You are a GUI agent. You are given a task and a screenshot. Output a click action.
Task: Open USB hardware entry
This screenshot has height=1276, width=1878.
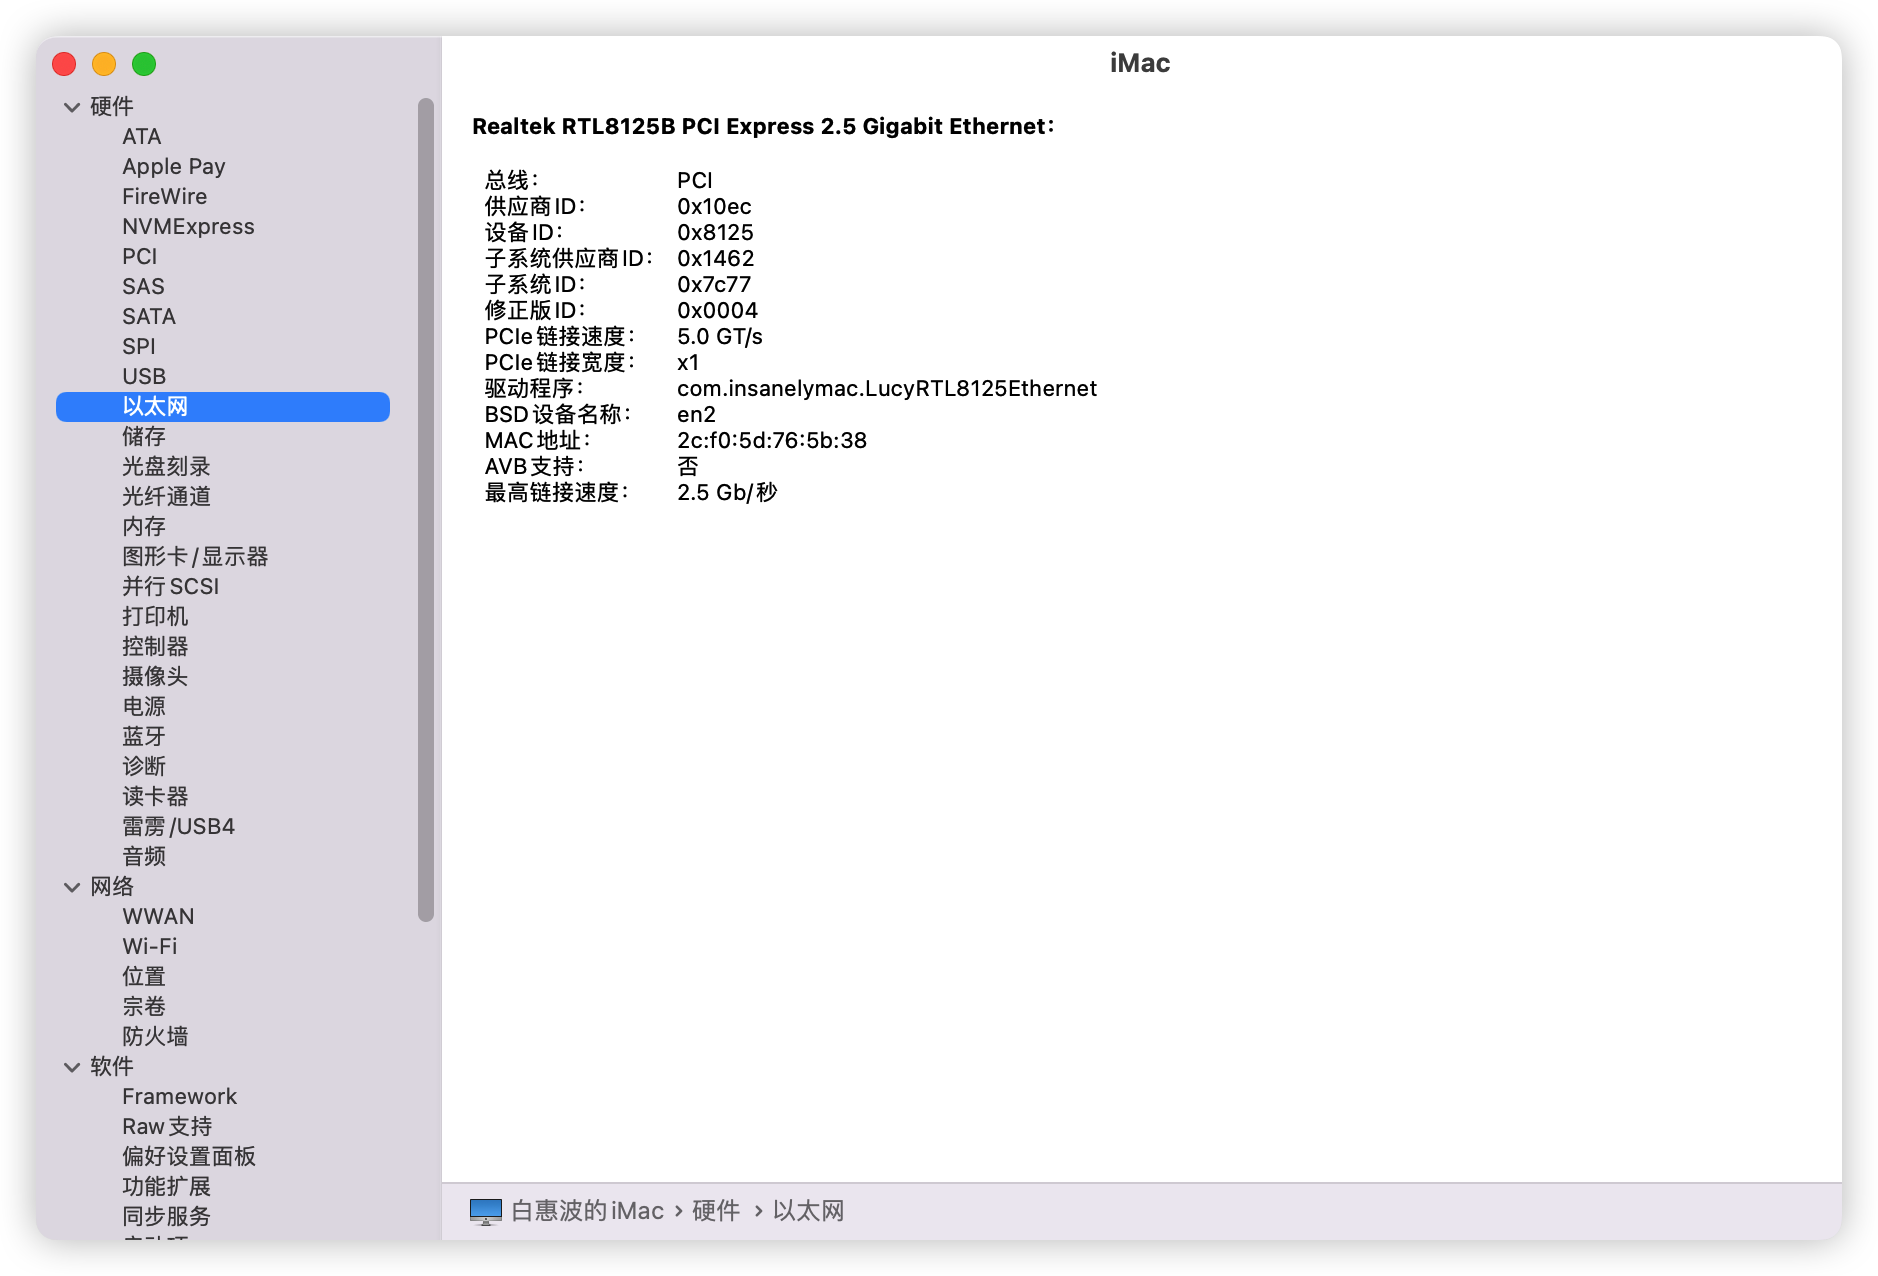click(144, 377)
